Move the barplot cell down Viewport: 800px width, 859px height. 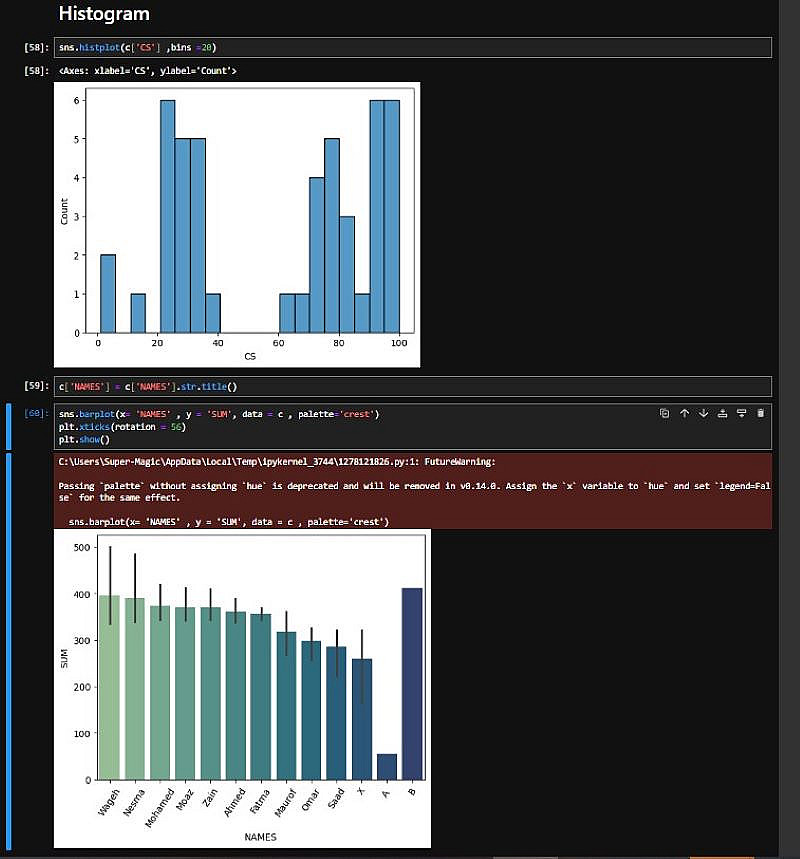tap(704, 413)
